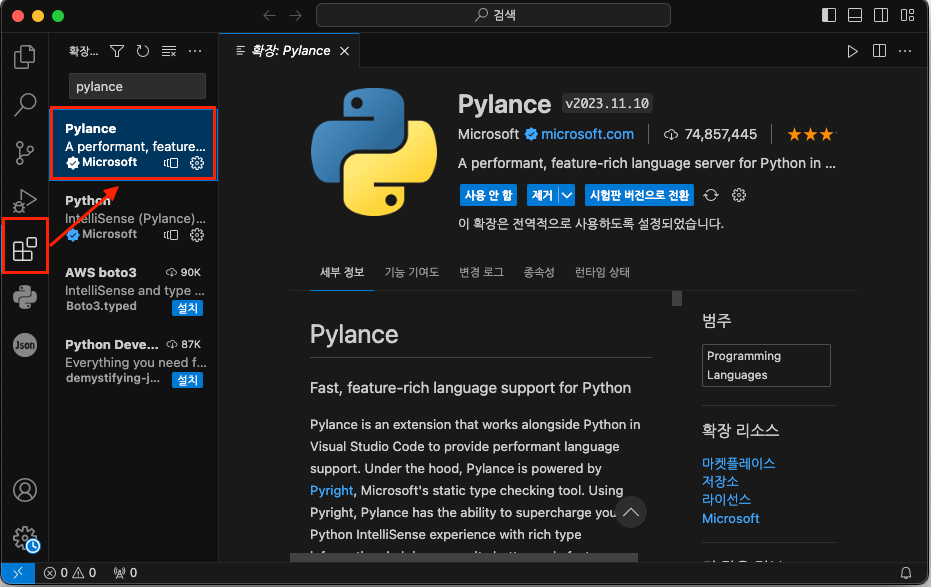
Task: Select the 종속성 tab
Action: (539, 272)
